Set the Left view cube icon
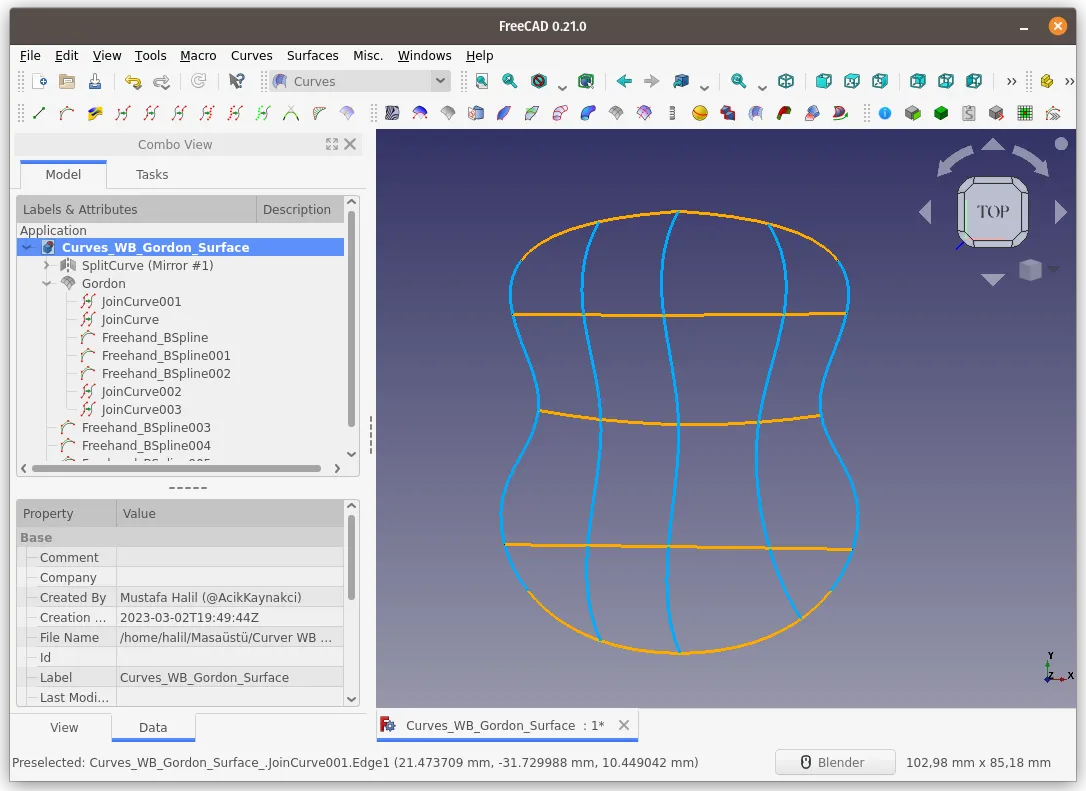The image size is (1086, 791). pos(974,81)
